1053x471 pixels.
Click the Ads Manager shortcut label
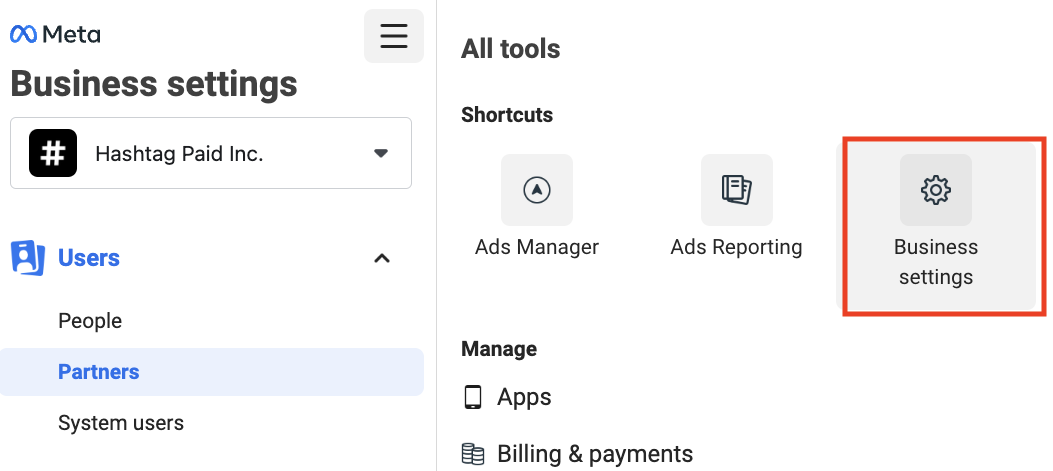click(537, 247)
